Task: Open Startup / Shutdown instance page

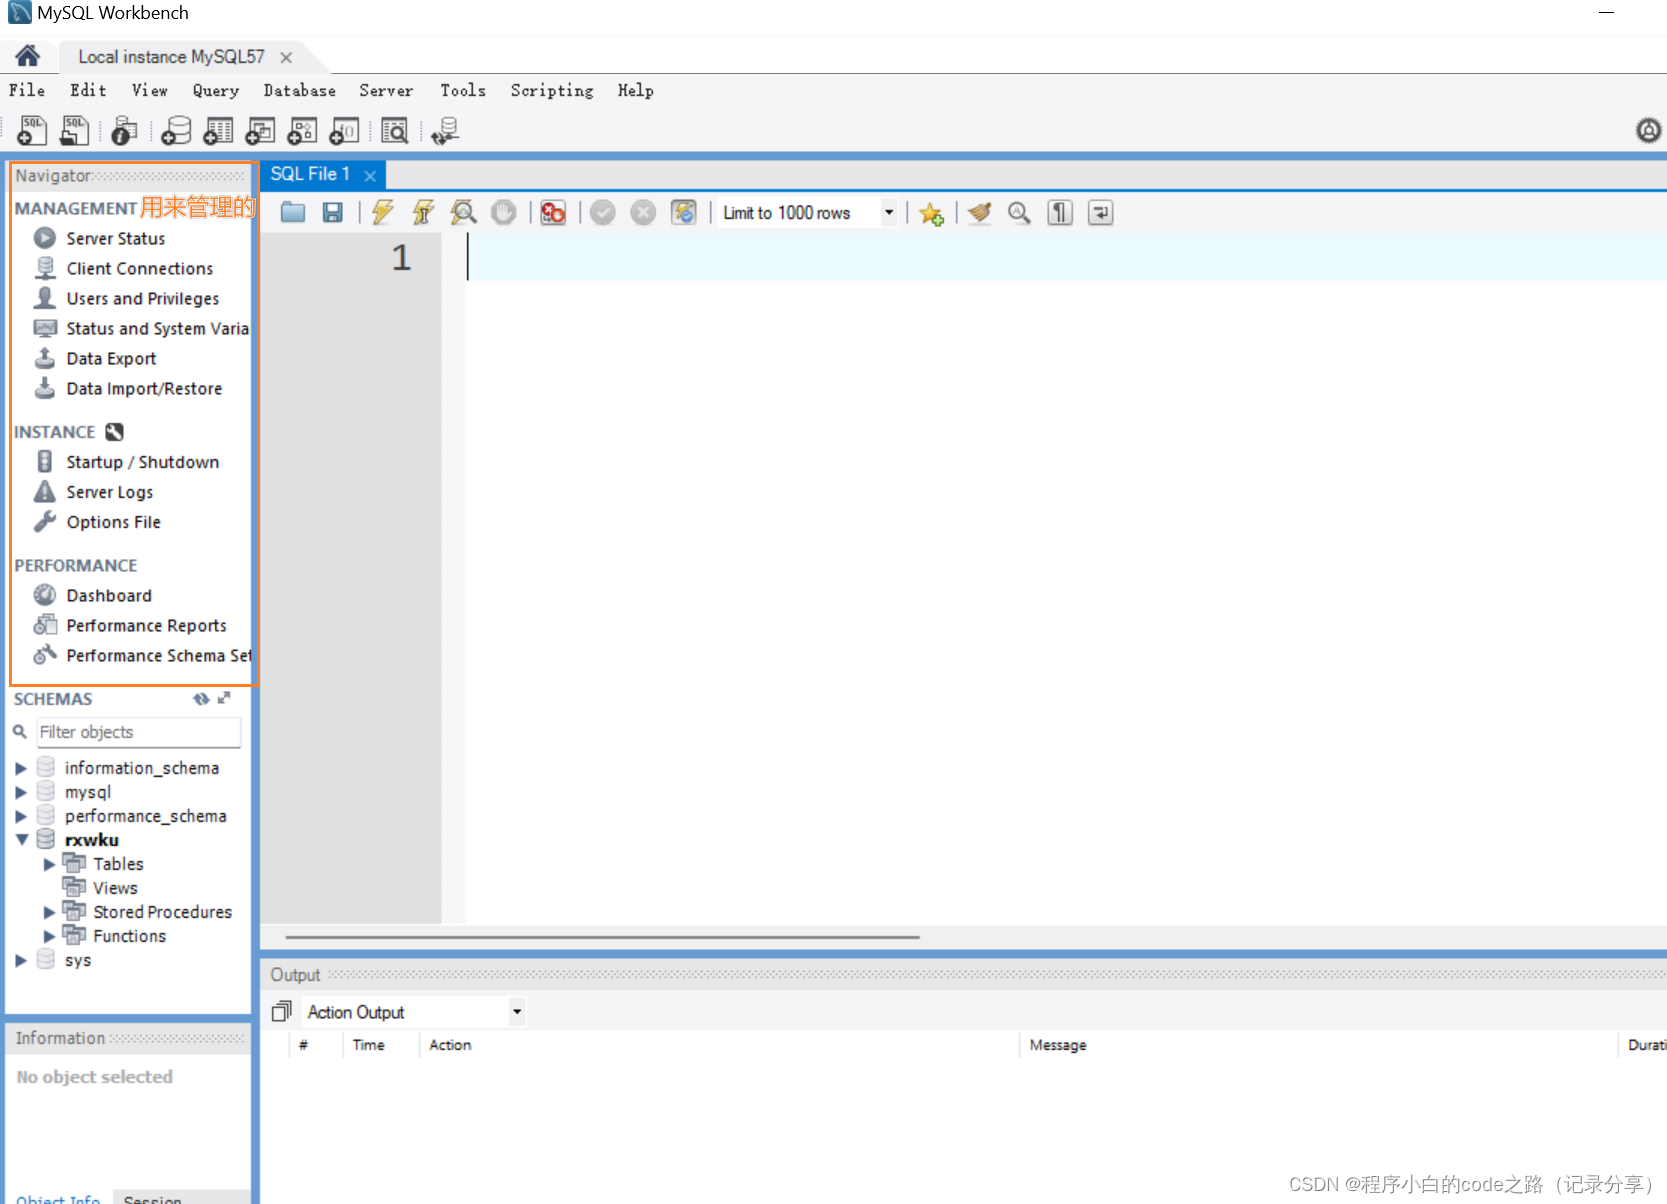Action: (x=143, y=462)
